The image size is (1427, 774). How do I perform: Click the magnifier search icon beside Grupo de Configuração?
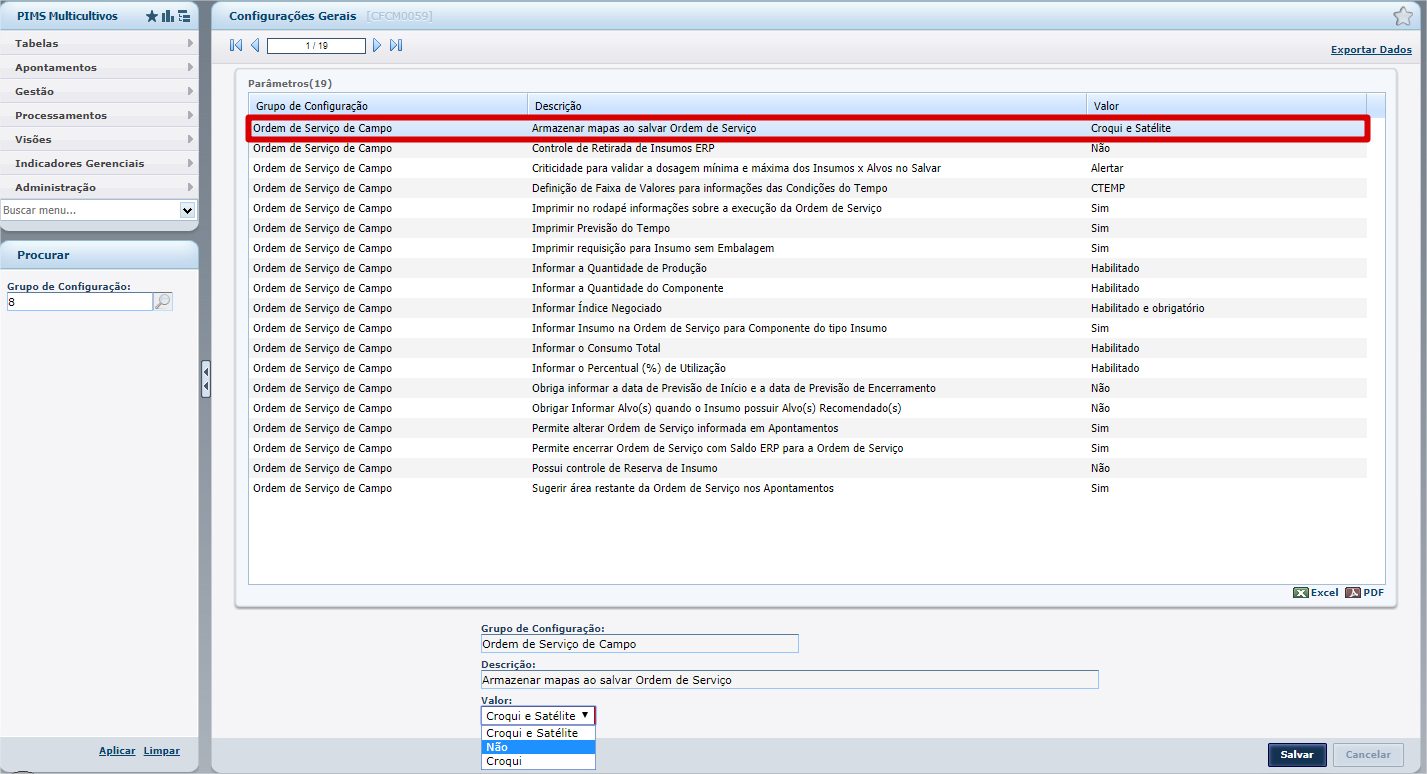tap(163, 301)
